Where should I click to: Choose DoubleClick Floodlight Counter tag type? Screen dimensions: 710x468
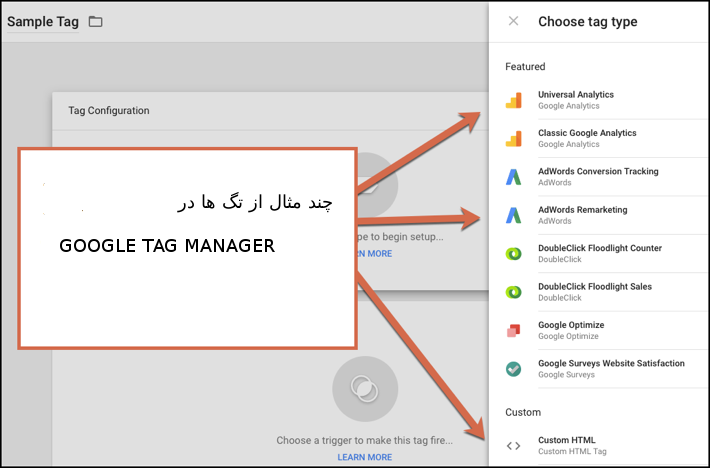click(599, 253)
